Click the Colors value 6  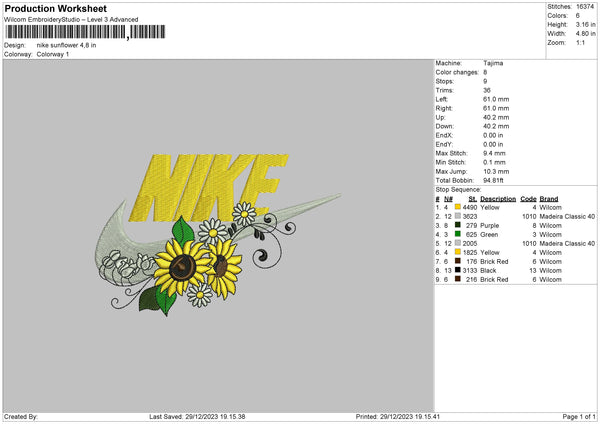click(578, 16)
